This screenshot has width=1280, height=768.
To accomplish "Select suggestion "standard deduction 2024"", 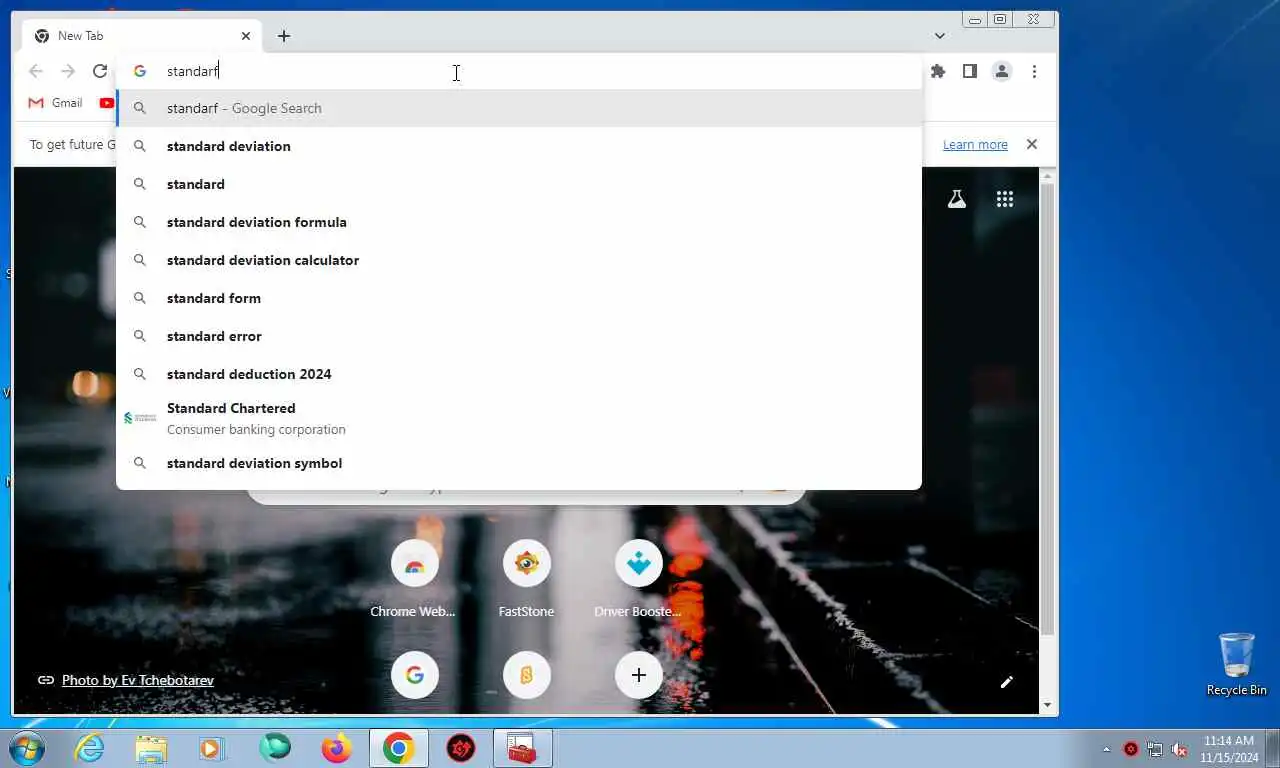I will [519, 374].
